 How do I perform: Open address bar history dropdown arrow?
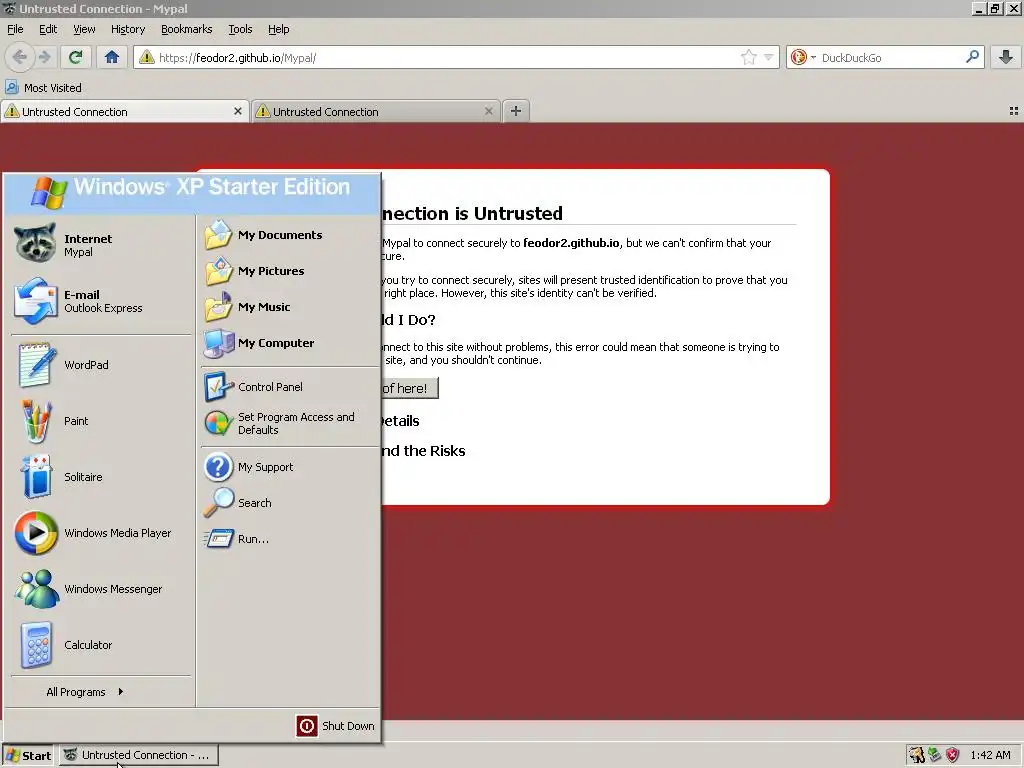[x=769, y=57]
